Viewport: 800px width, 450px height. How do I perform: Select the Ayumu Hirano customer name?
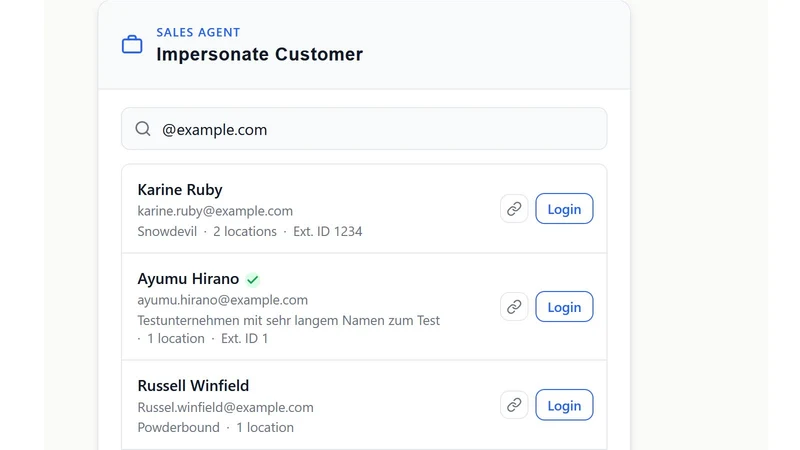(x=188, y=279)
